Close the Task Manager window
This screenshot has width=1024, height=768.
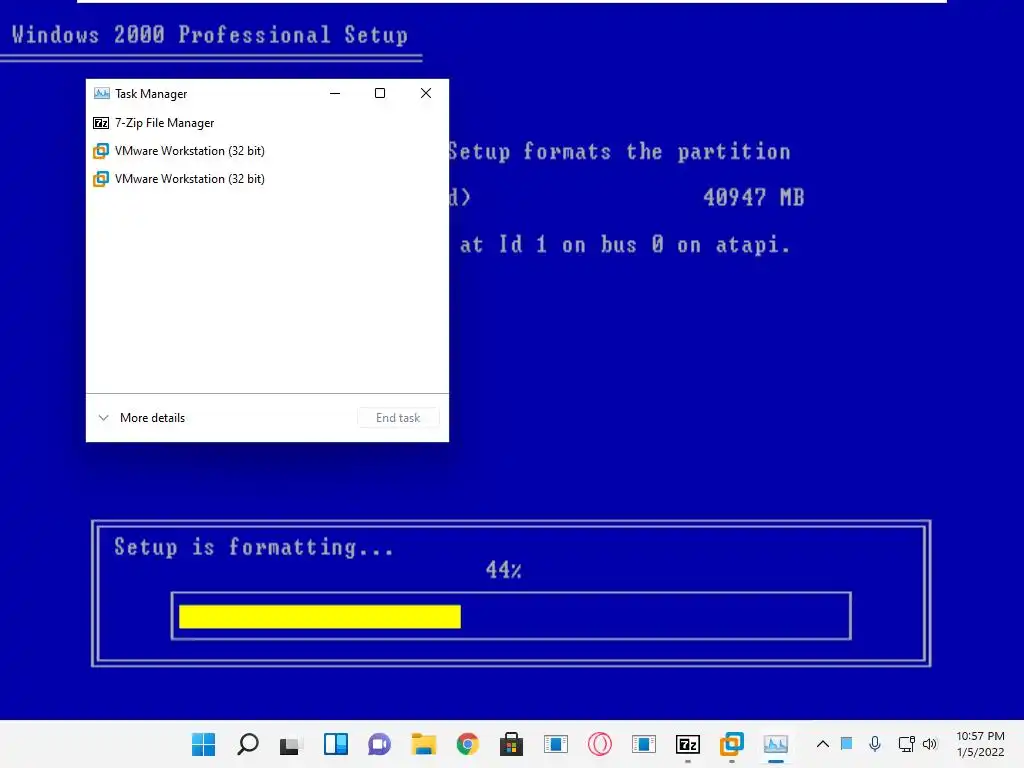pos(426,93)
